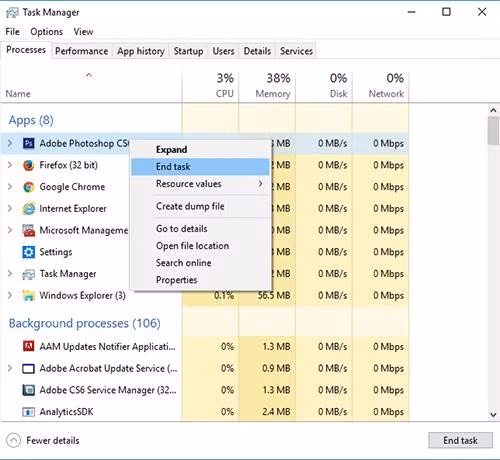The width and height of the screenshot is (500, 460).
Task: Click the Windows Explorer (3) folder icon
Action: click(28, 295)
